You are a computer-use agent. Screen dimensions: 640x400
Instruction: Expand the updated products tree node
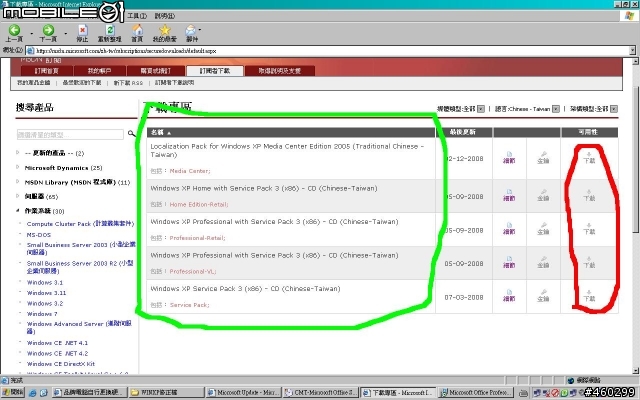pos(18,153)
